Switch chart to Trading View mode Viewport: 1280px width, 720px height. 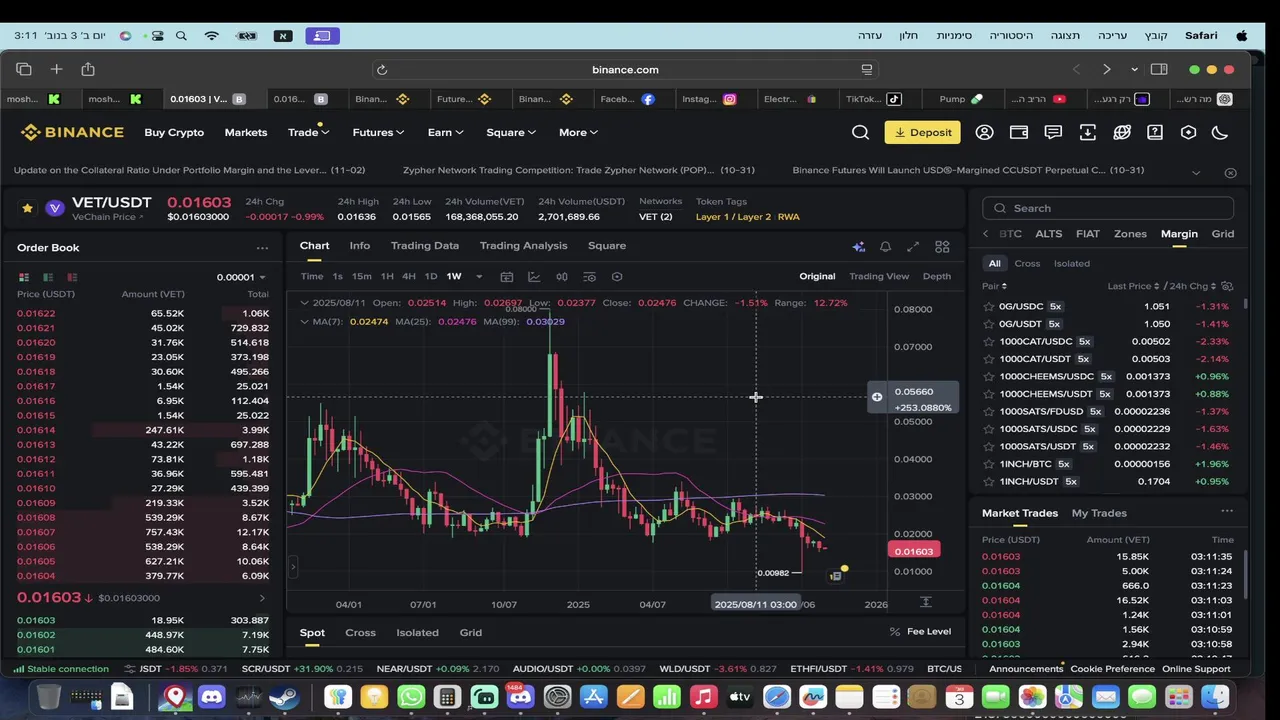tap(879, 277)
